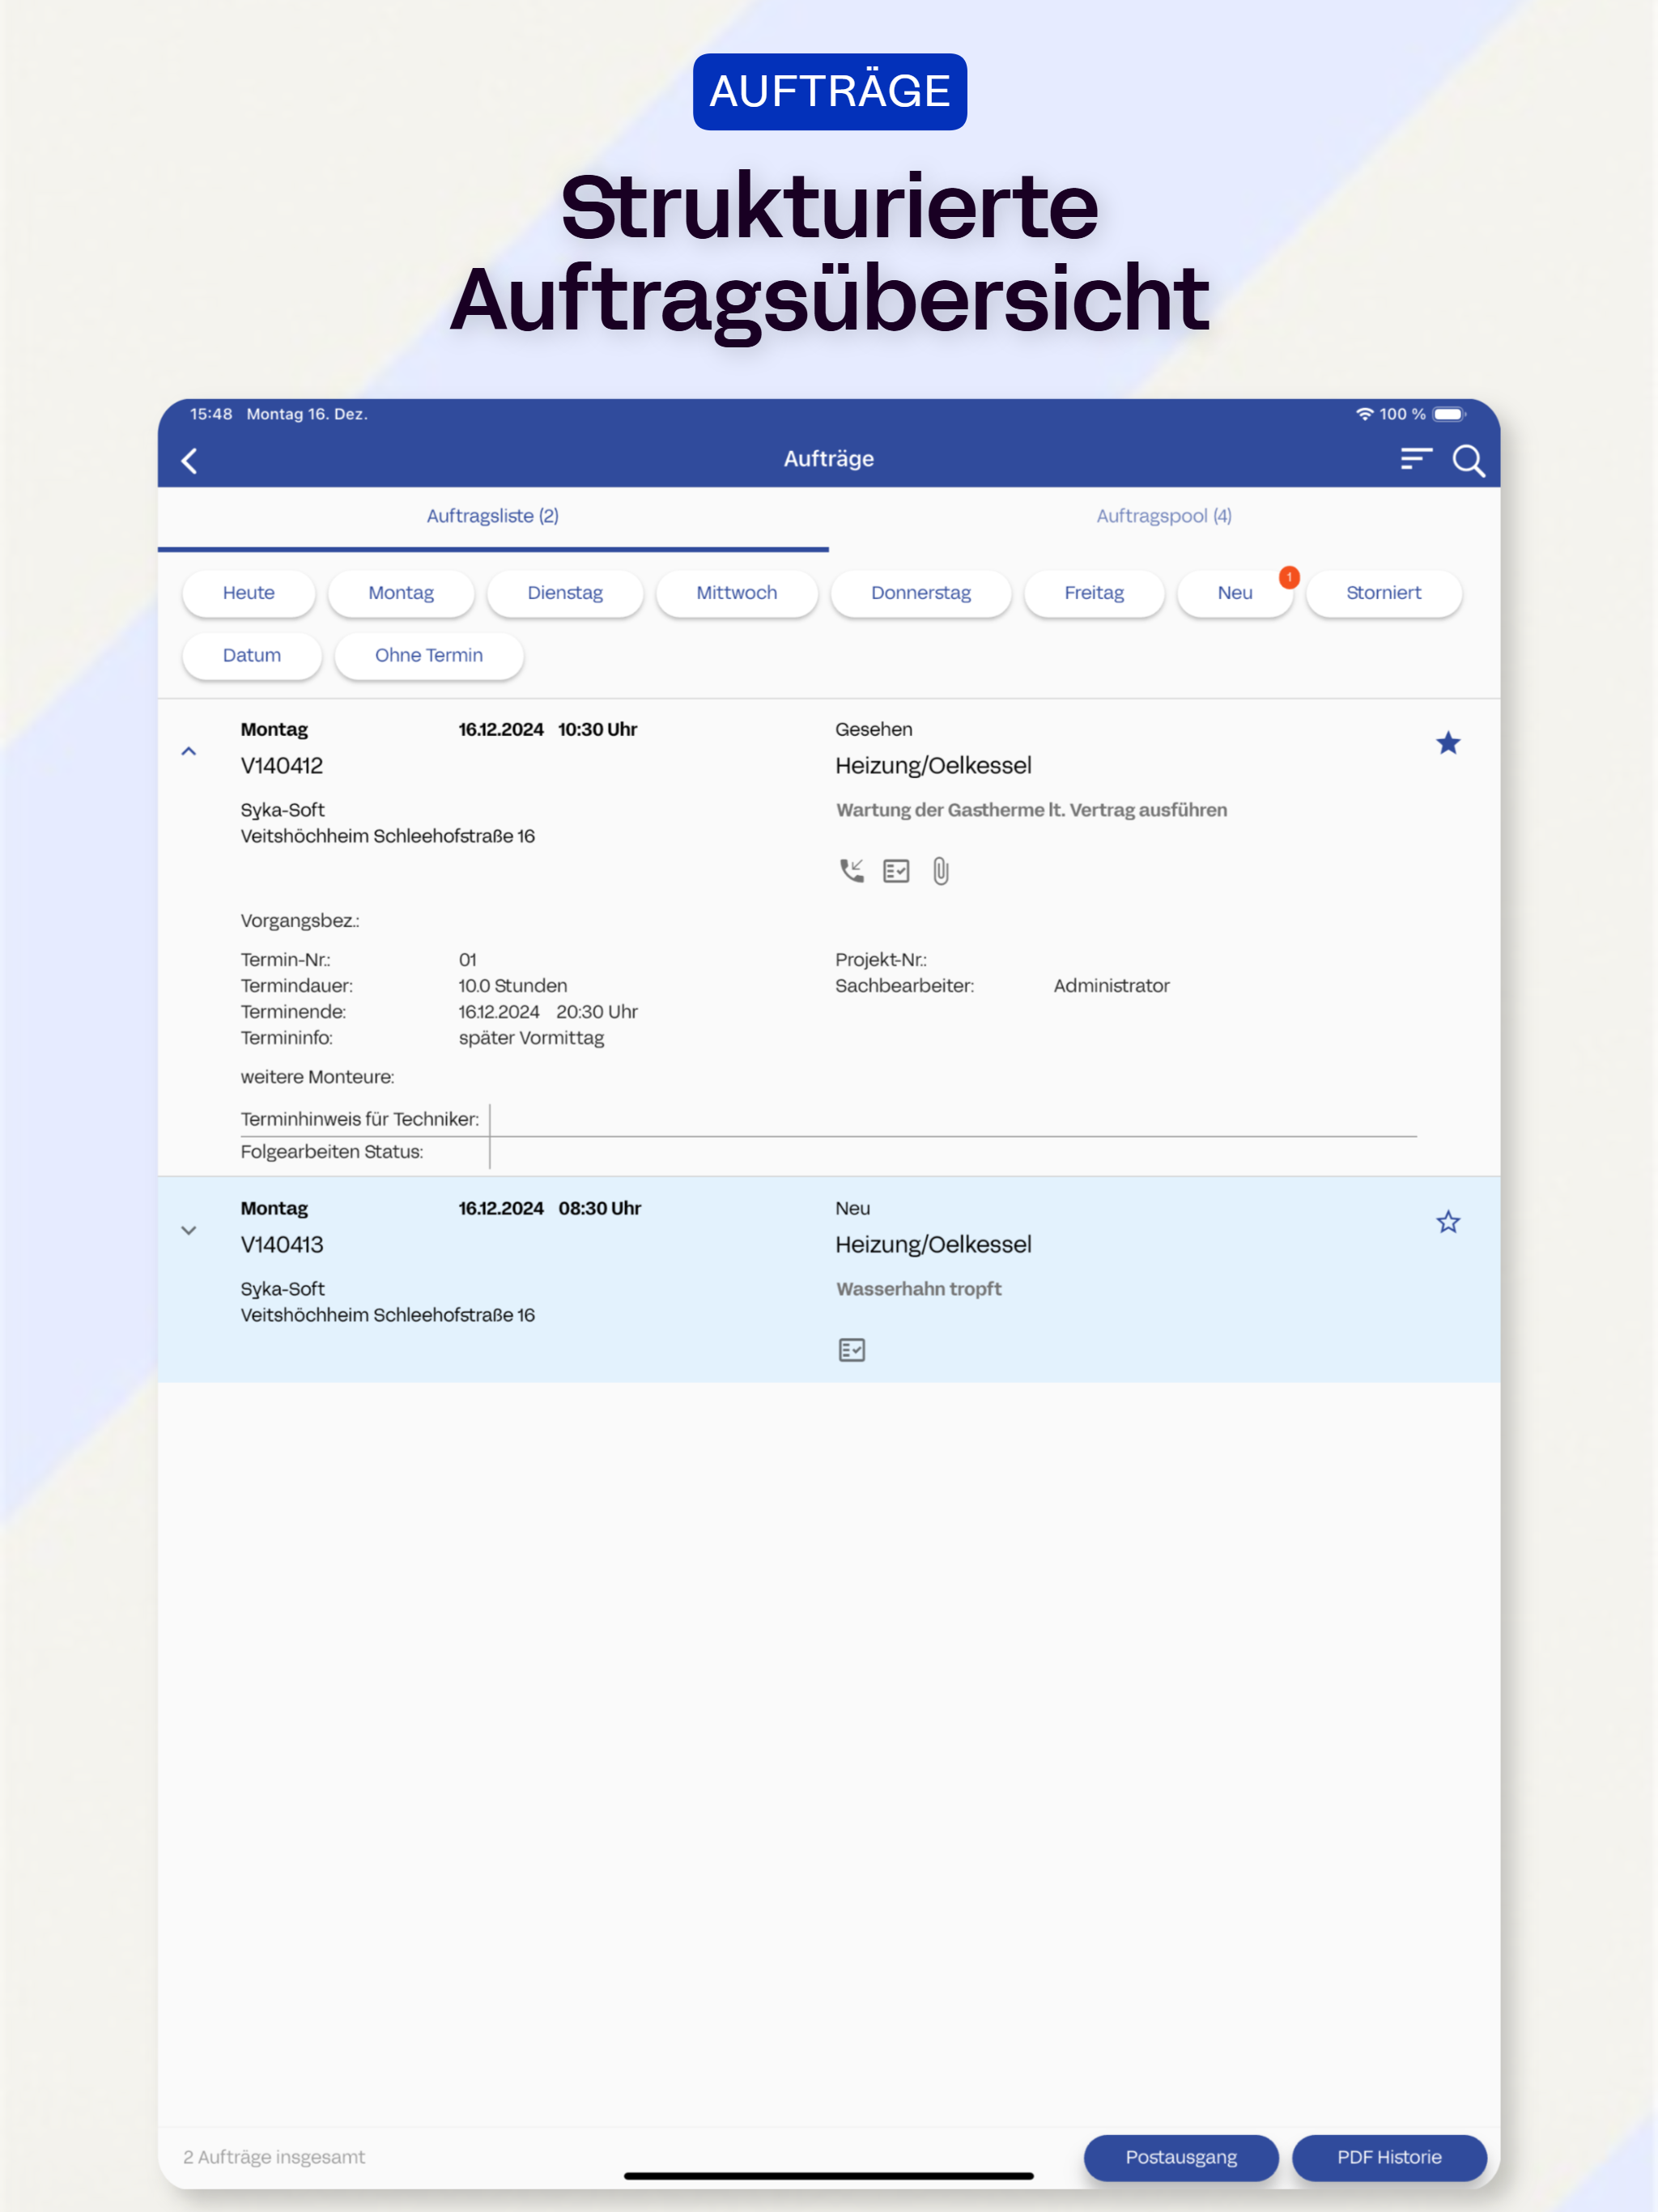This screenshot has height=2212, width=1658.
Task: Show Storniert orders filter
Action: (1383, 593)
